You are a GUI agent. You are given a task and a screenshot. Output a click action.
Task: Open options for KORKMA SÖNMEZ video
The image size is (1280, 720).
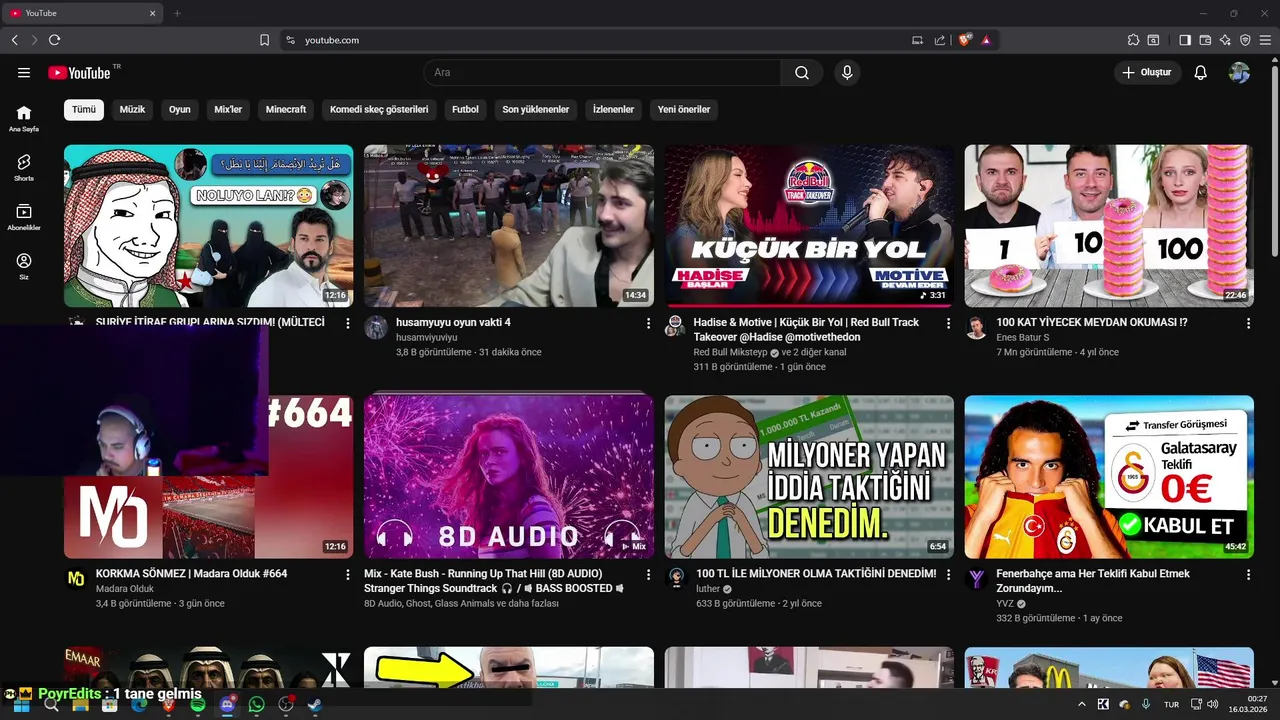pos(348,575)
